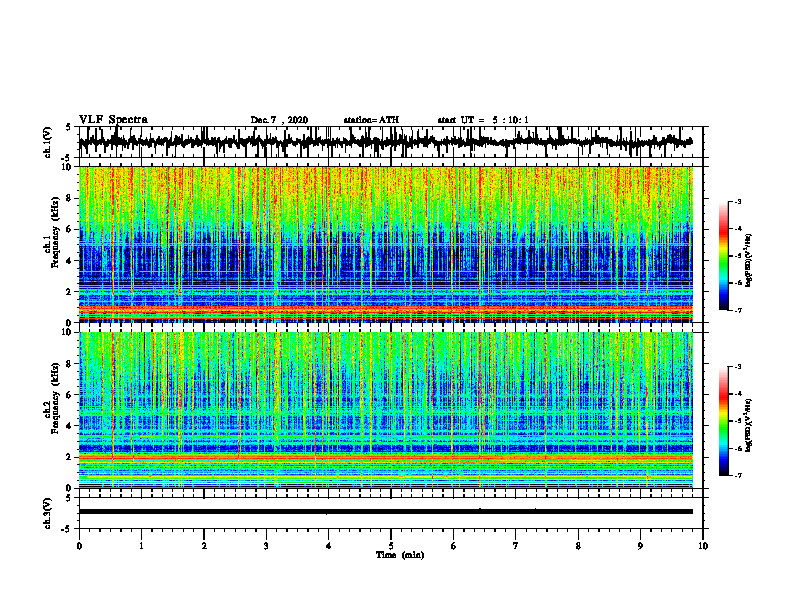Click inside the ch.2 spectrogram panel

tap(385, 410)
